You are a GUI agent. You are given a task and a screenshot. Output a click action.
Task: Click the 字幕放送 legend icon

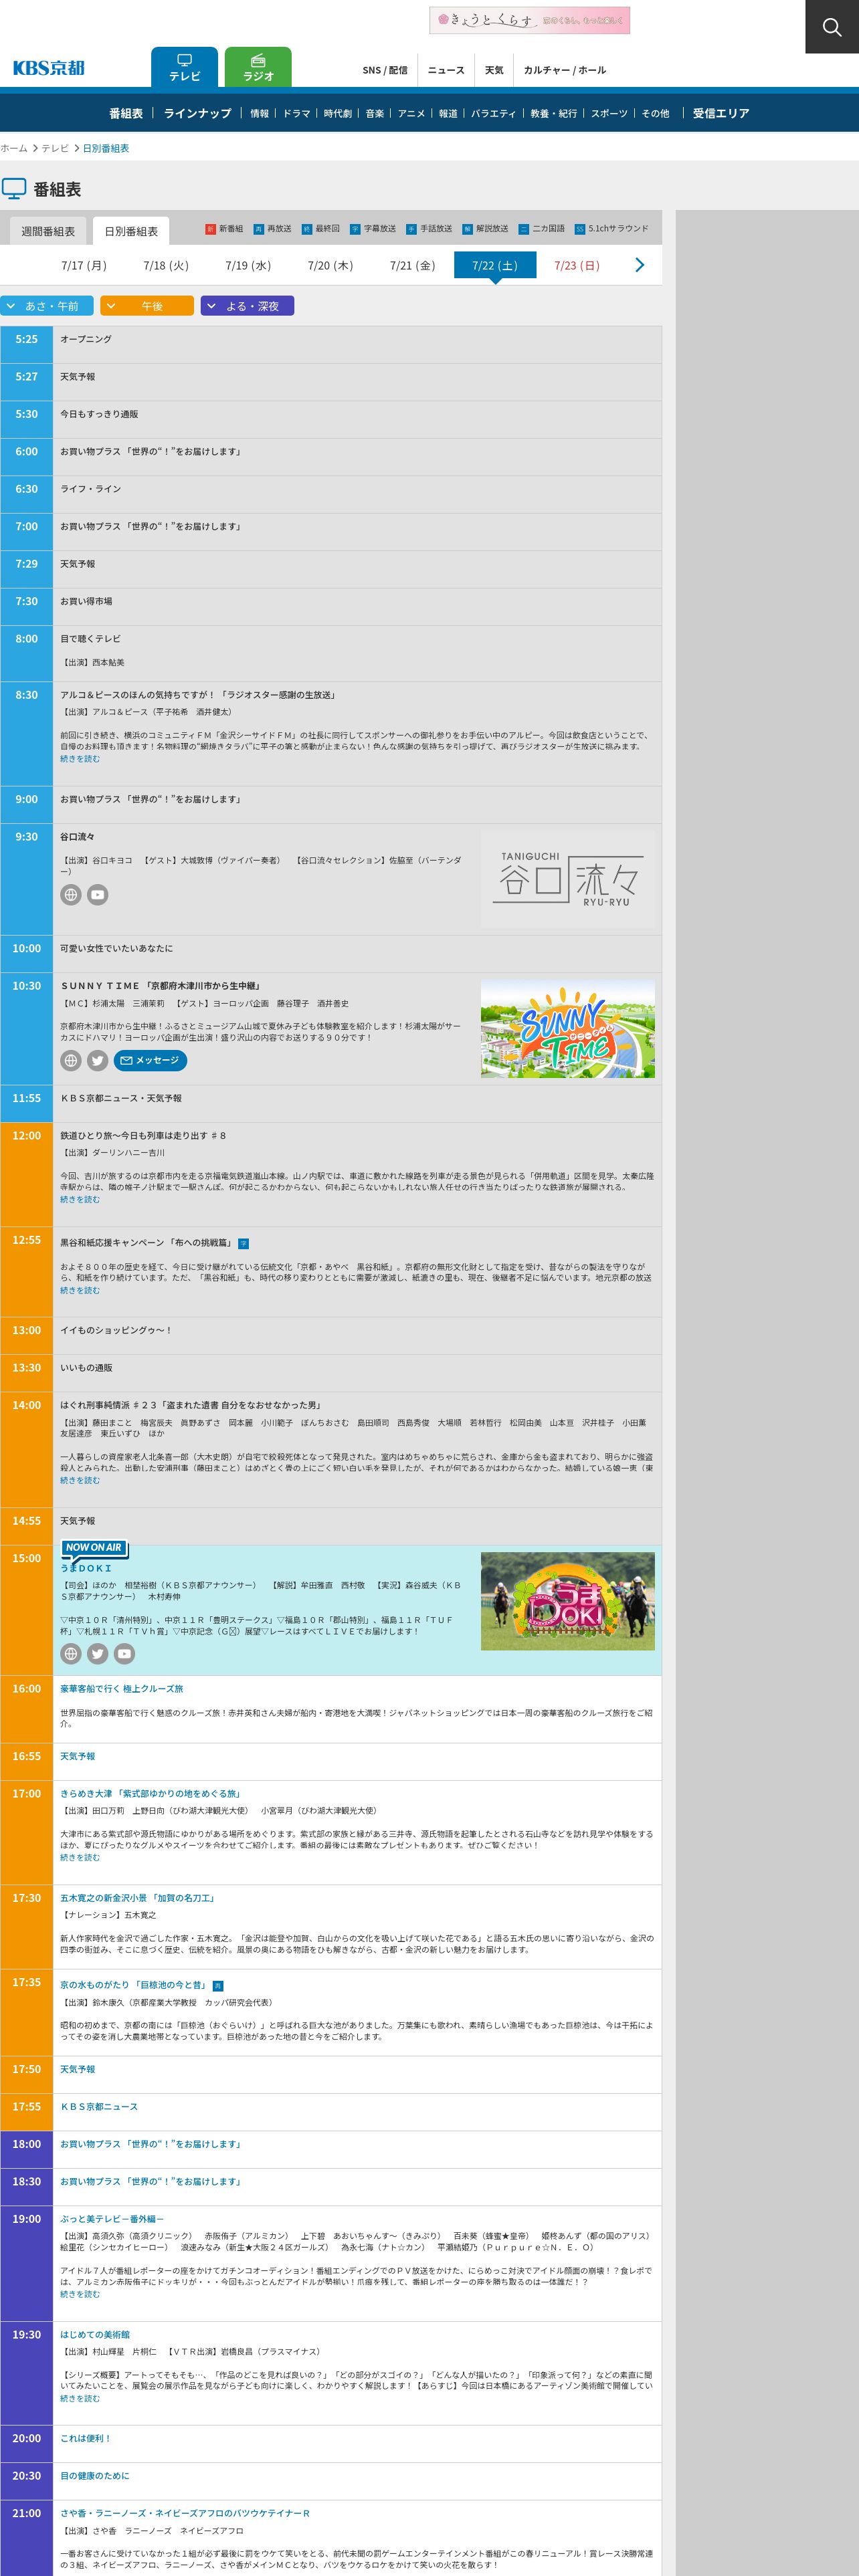[355, 229]
